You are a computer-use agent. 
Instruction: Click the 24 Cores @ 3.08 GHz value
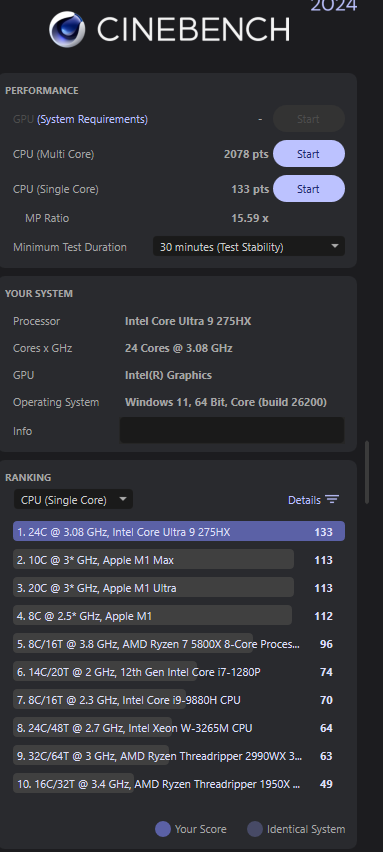pos(179,348)
